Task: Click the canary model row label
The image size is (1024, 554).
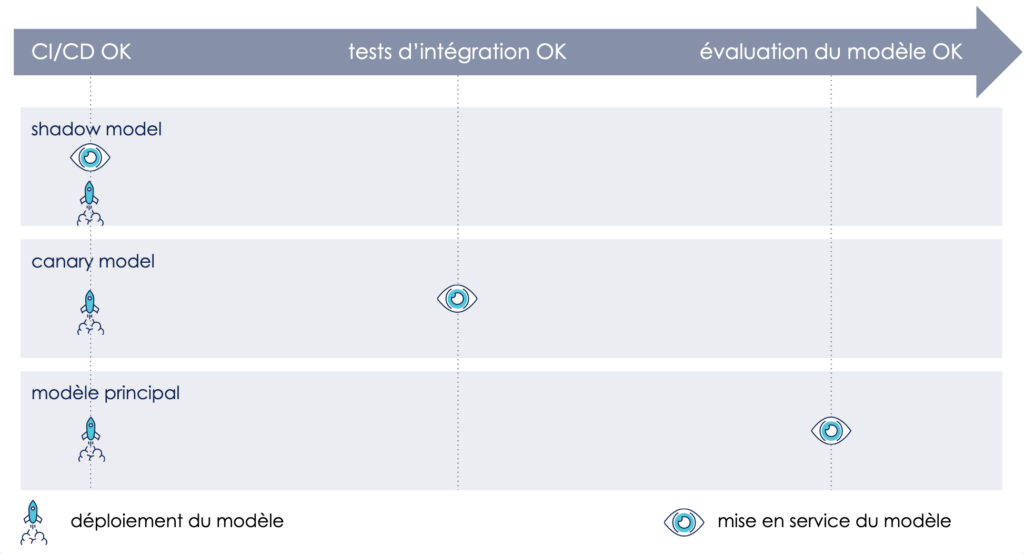Action: tap(93, 262)
